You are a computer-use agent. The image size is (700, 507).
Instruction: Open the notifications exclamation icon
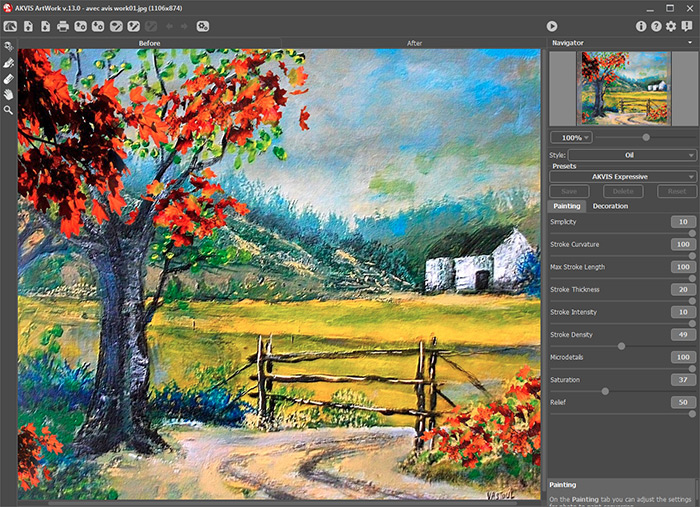pyautogui.click(x=687, y=26)
